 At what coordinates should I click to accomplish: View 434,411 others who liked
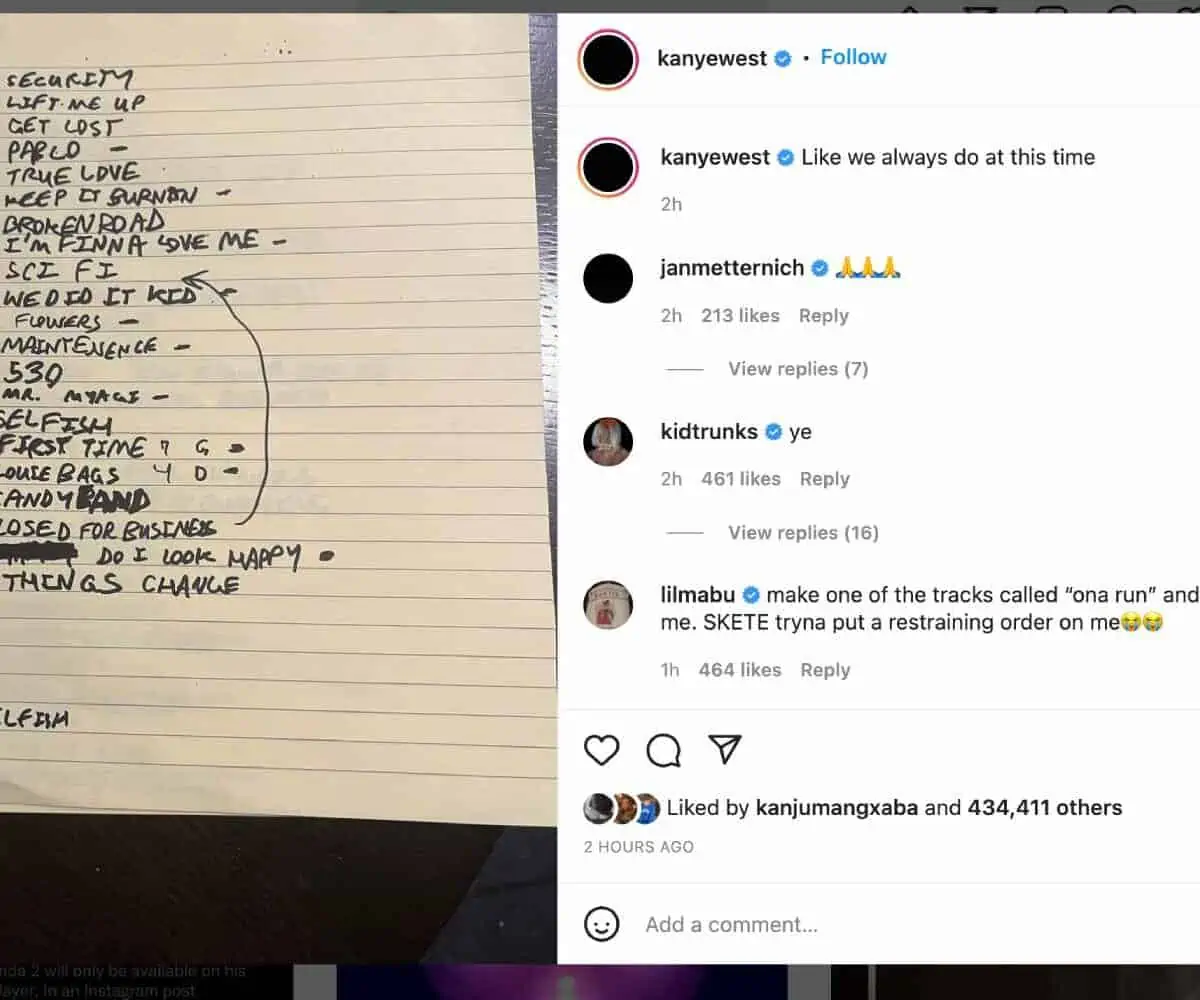[x=1043, y=808]
